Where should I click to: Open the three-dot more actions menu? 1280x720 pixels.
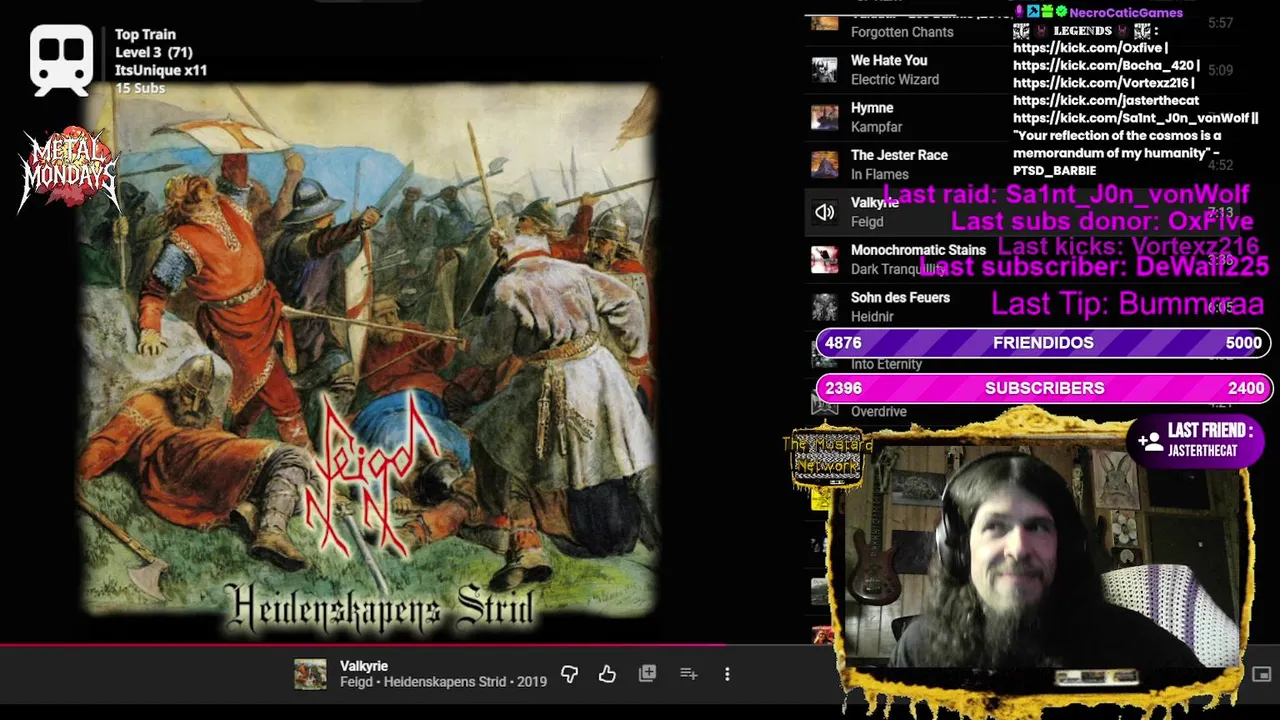(x=727, y=674)
